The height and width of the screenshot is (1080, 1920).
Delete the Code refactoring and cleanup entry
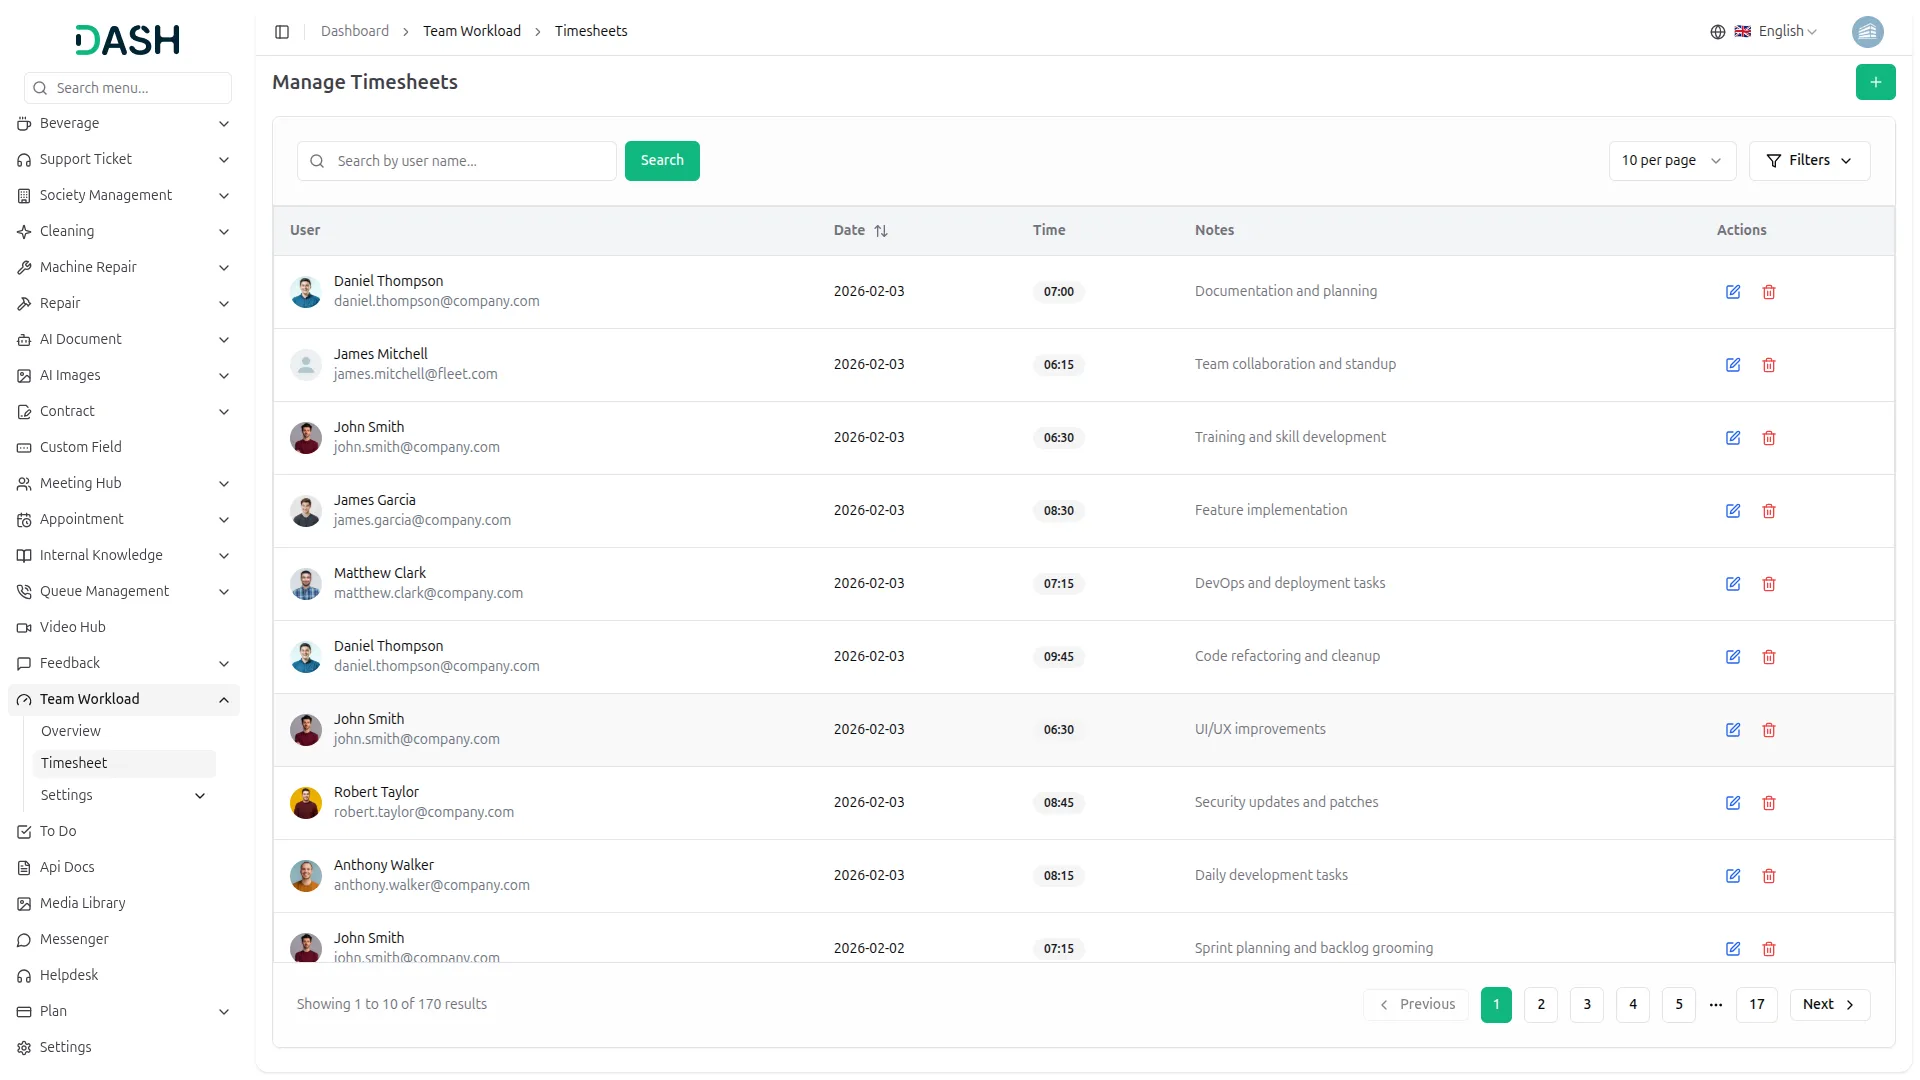1769,657
